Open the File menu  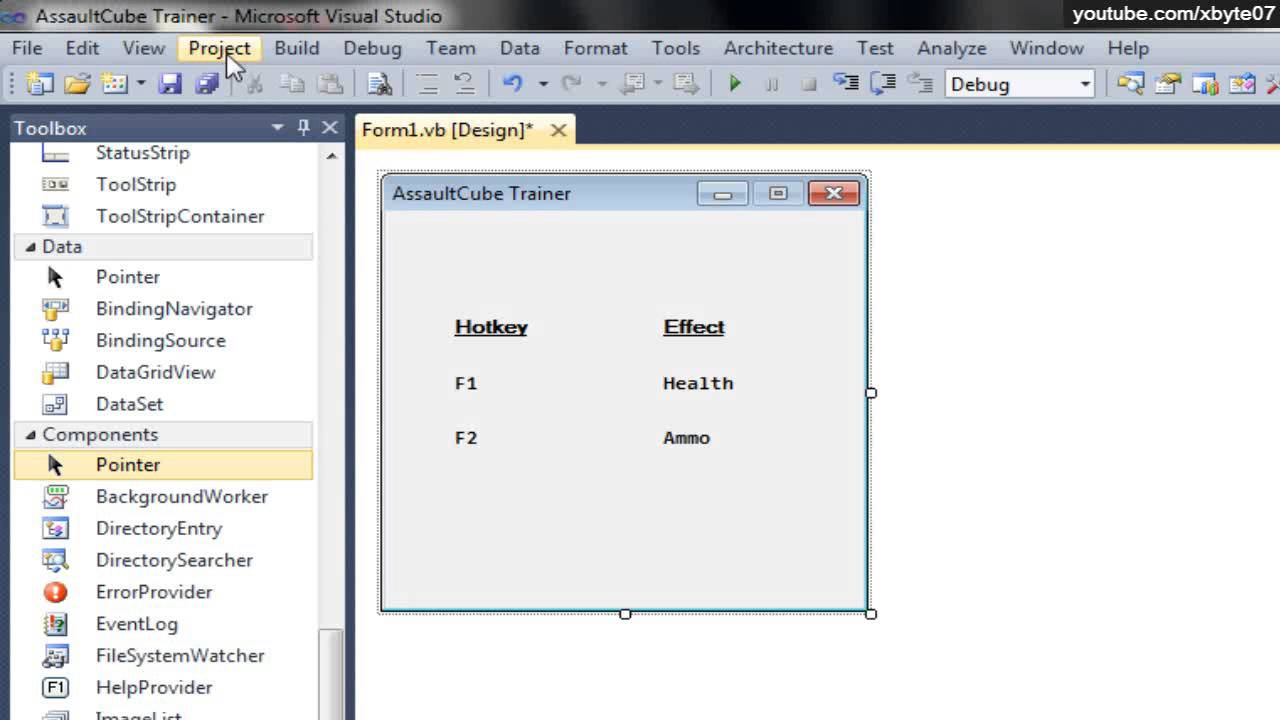point(27,48)
